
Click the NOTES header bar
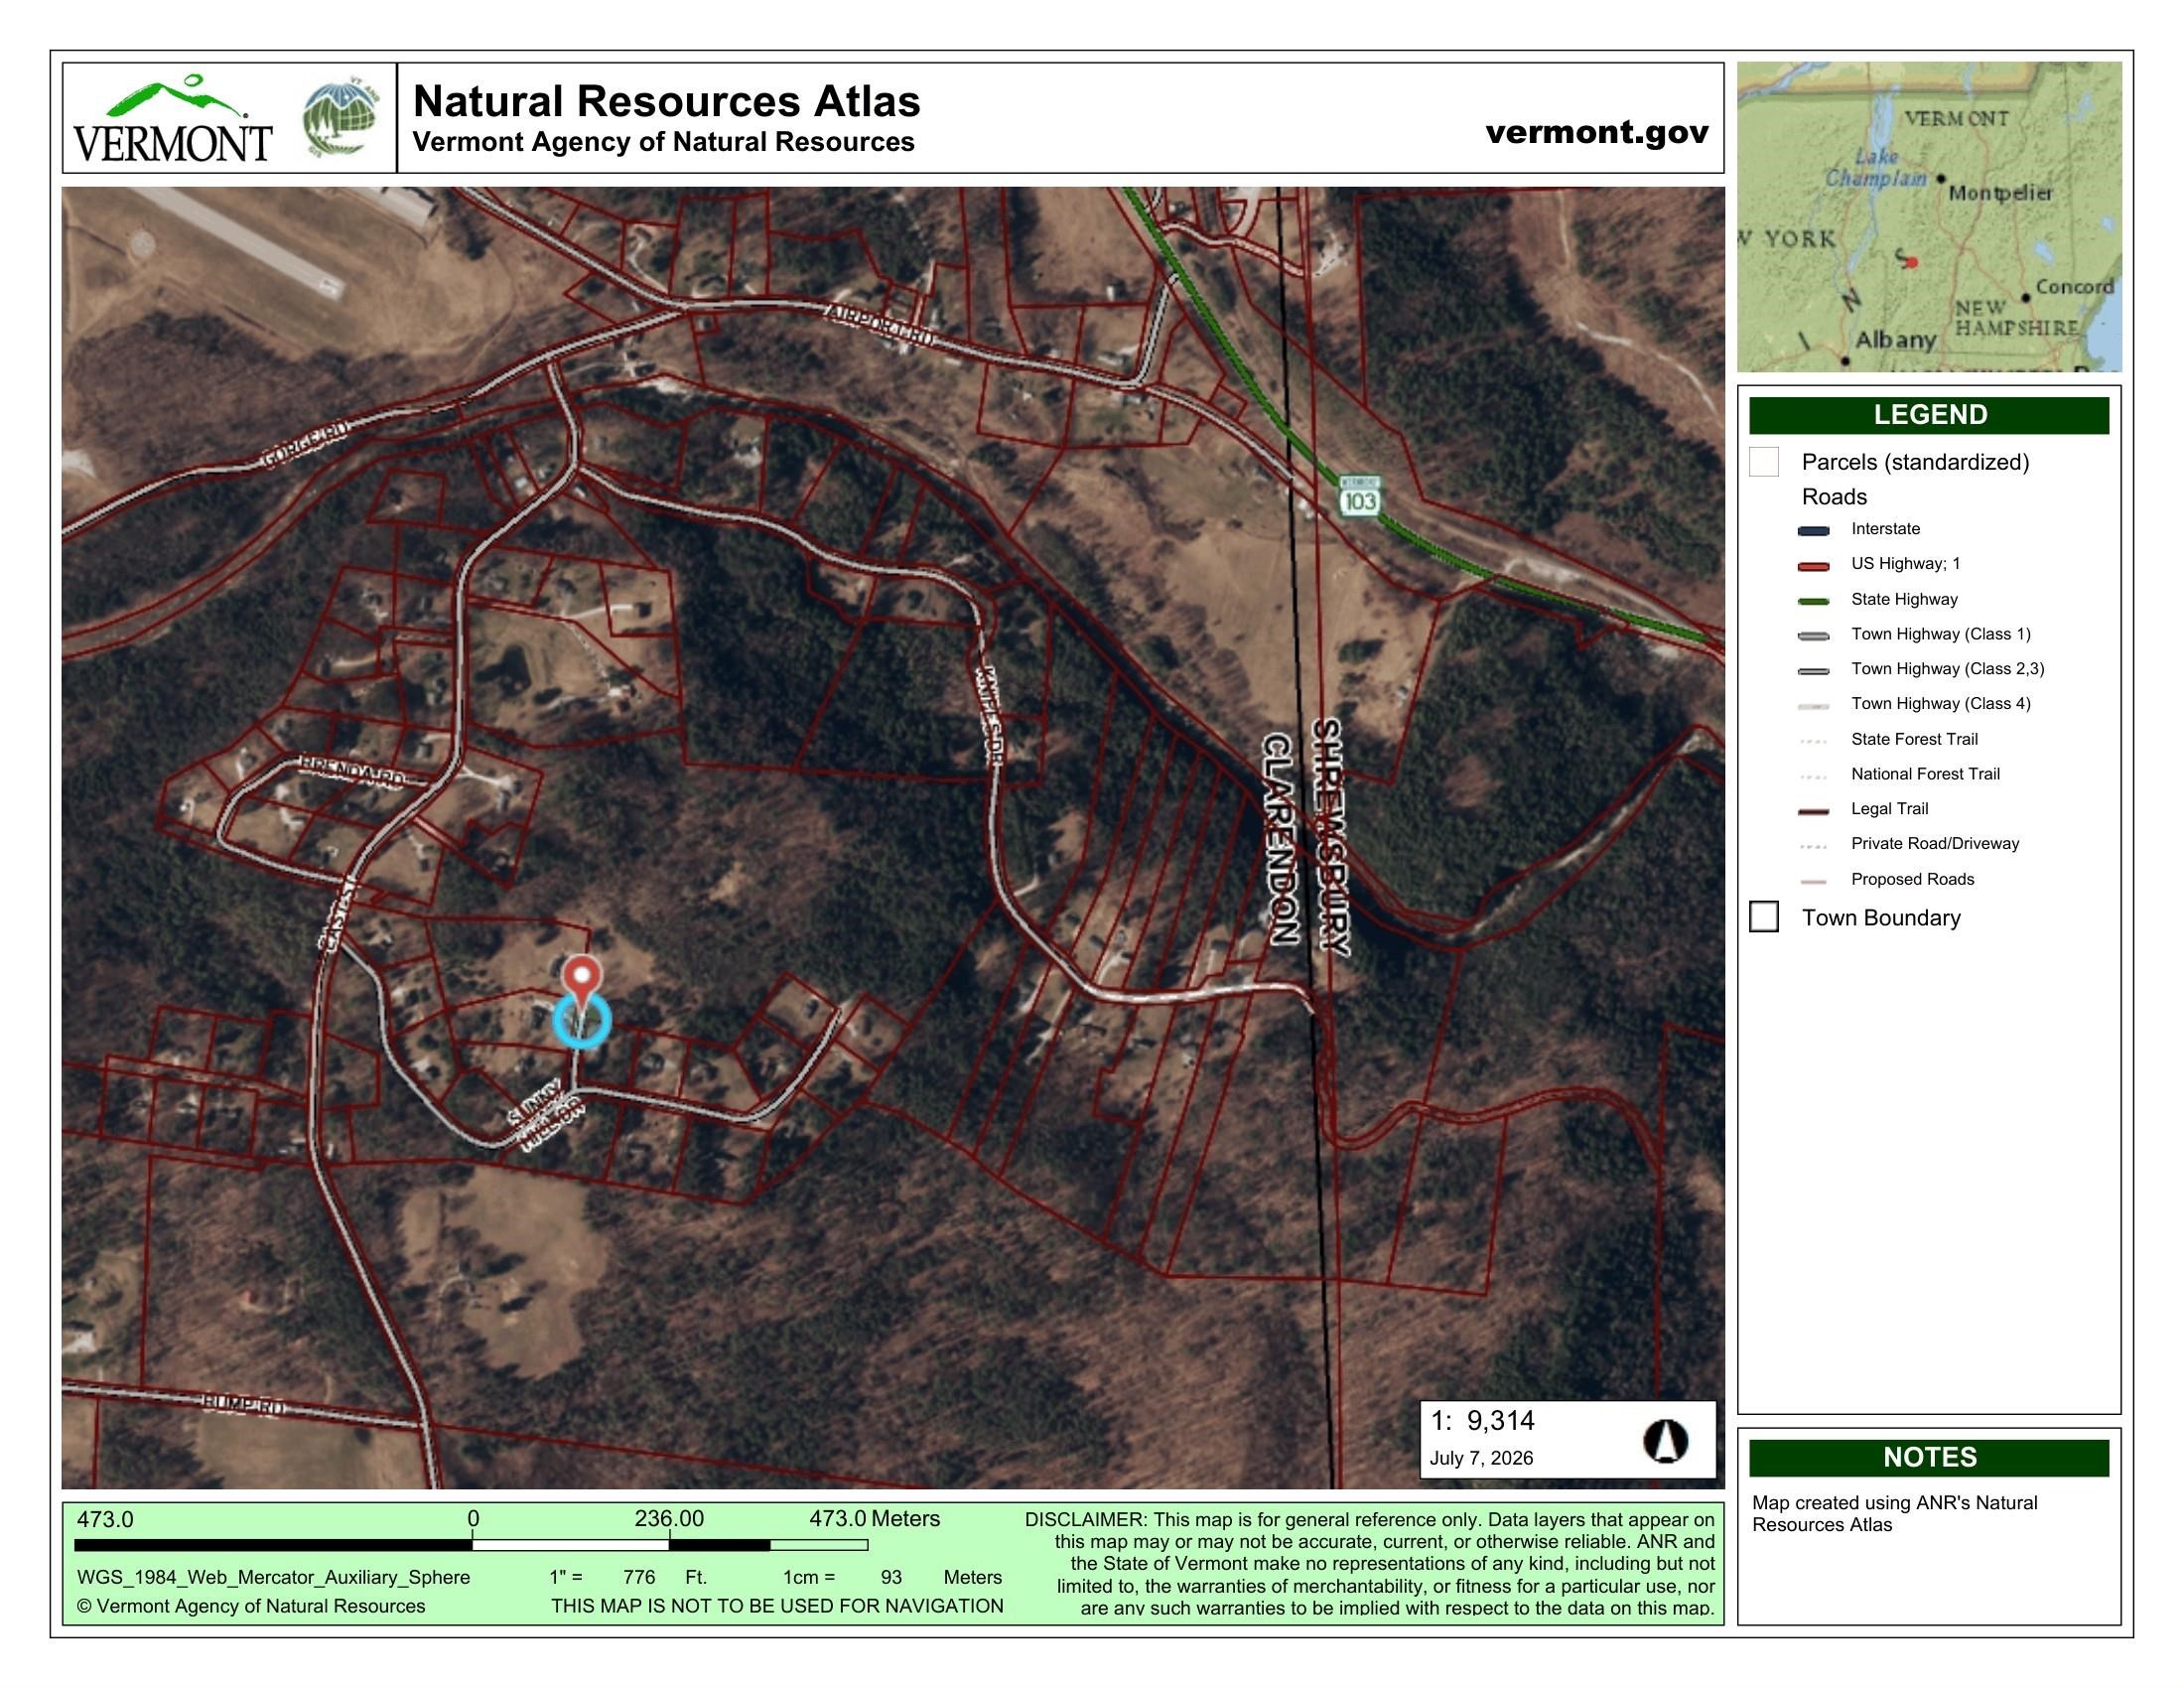coord(1929,1457)
